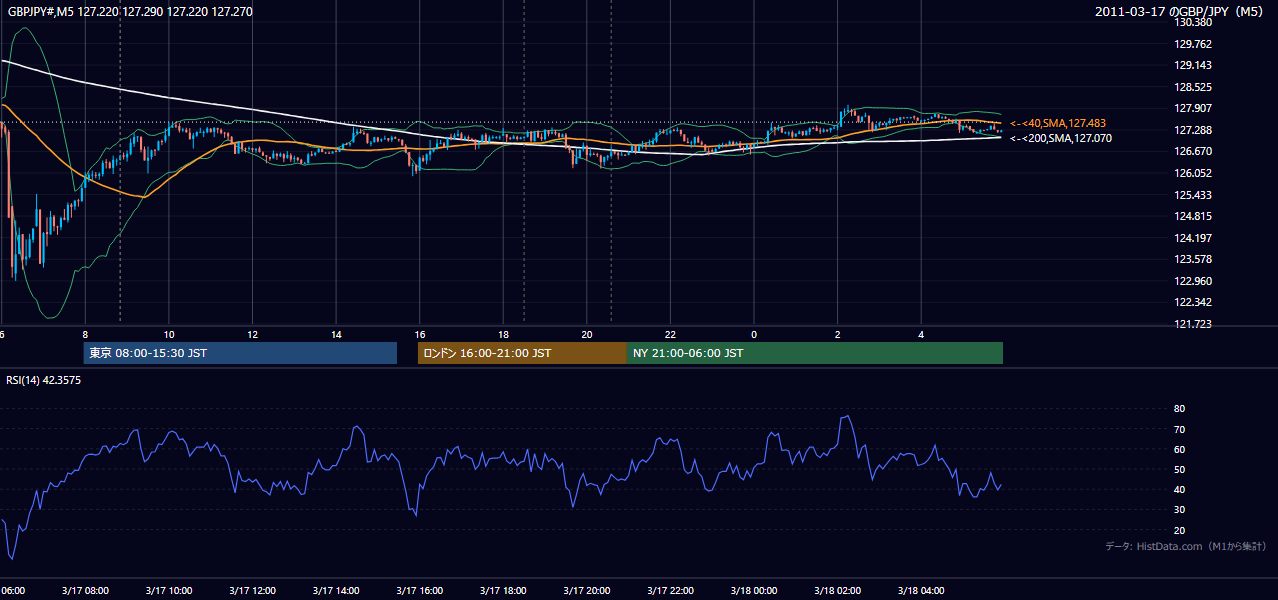Click price axis value 129.762

pyautogui.click(x=1193, y=44)
